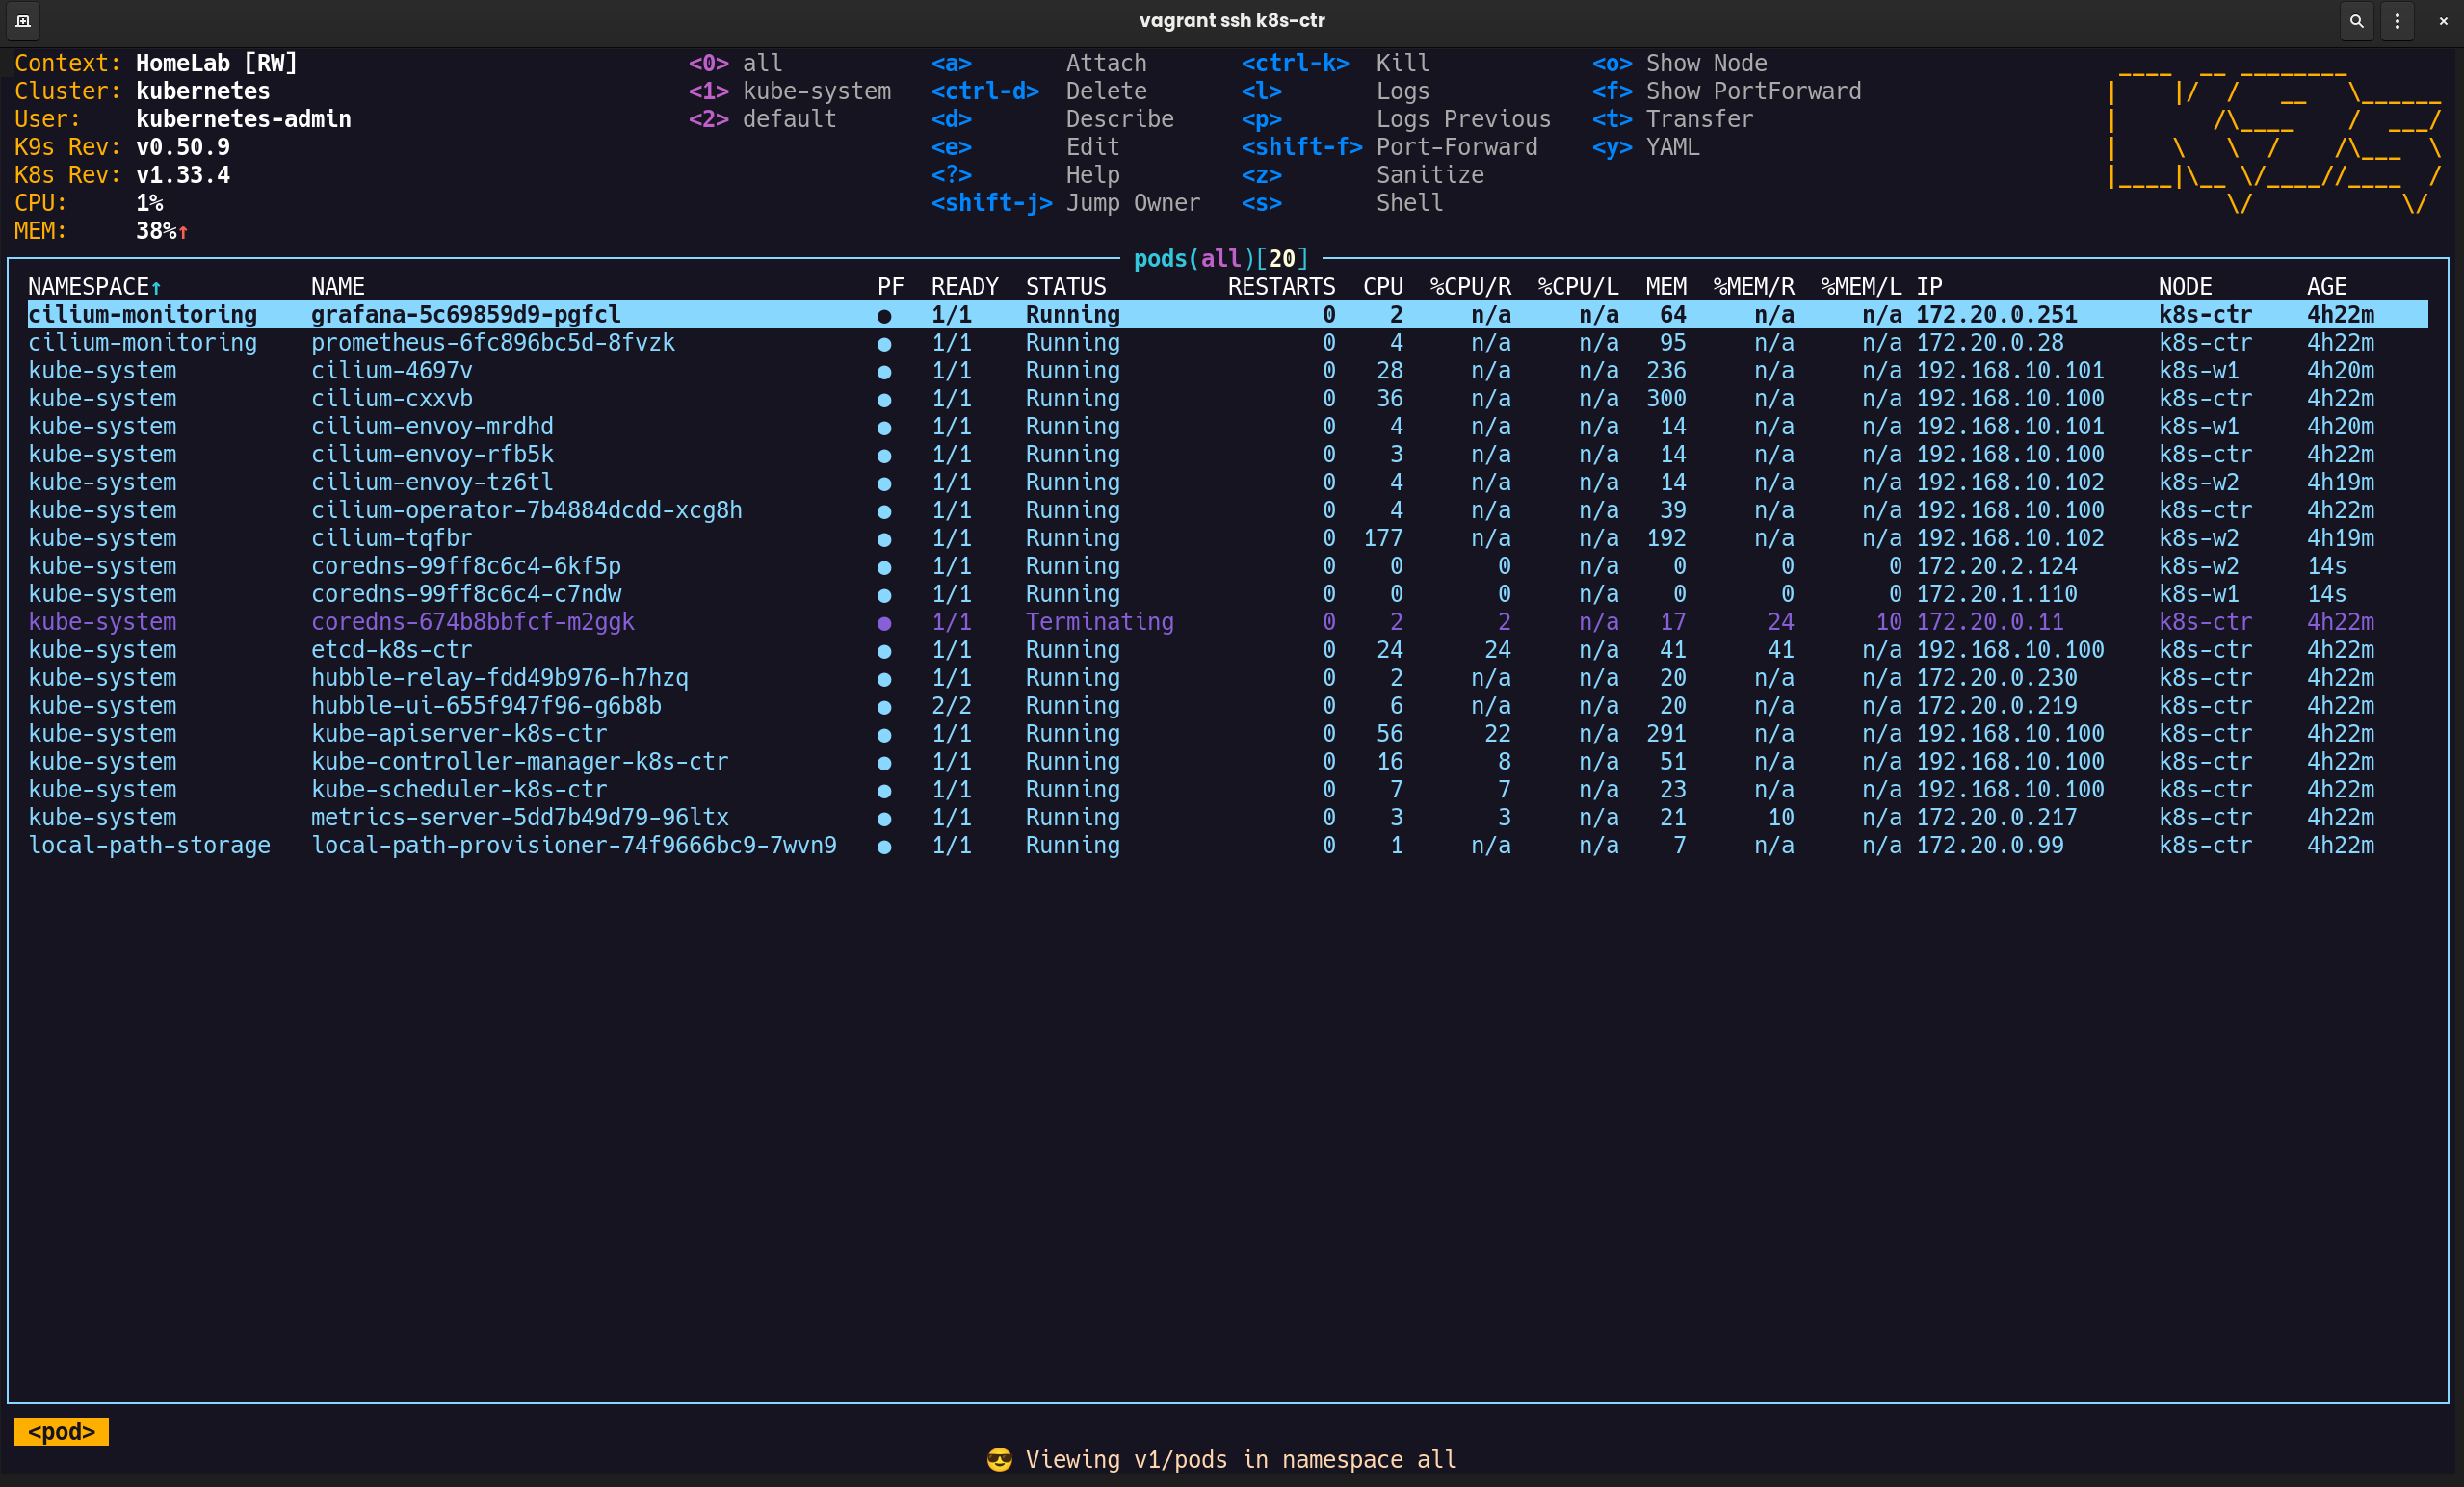
Task: Click the <a> Attach hint
Action: [x=1039, y=63]
